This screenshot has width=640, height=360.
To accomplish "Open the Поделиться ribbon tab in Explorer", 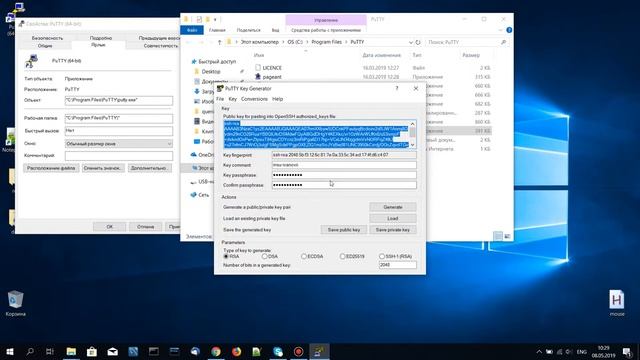I will click(248, 30).
